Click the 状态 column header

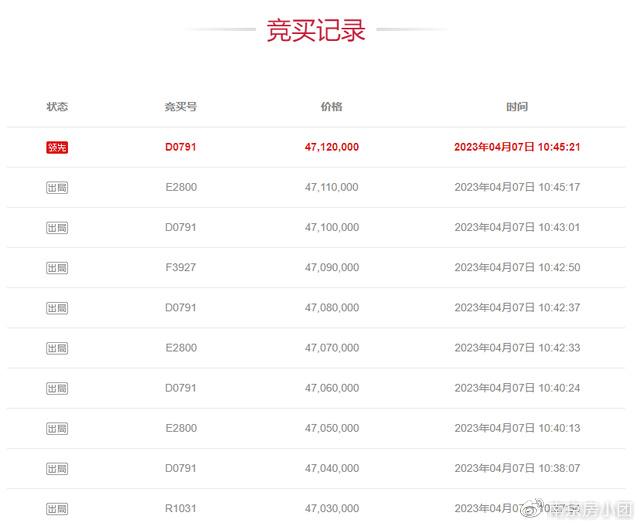tap(57, 107)
